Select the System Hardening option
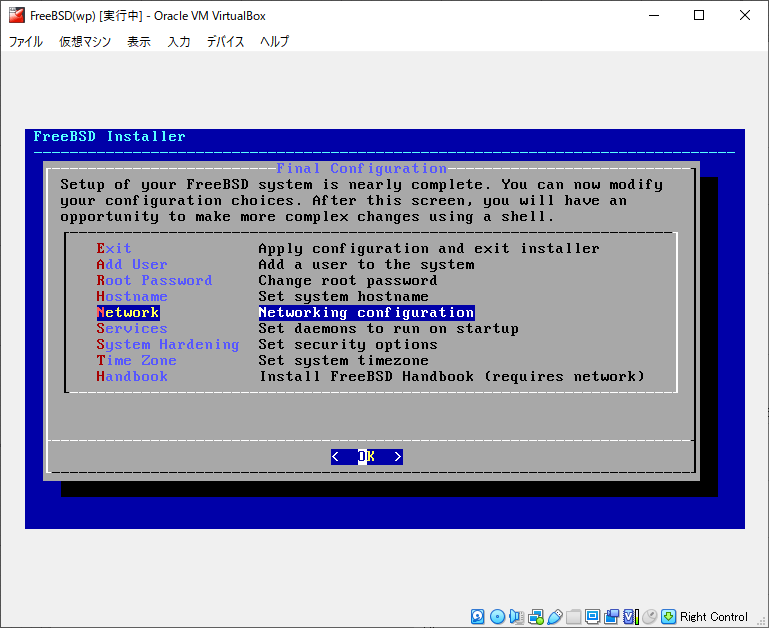Screen dimensions: 769x628 click(x=168, y=344)
